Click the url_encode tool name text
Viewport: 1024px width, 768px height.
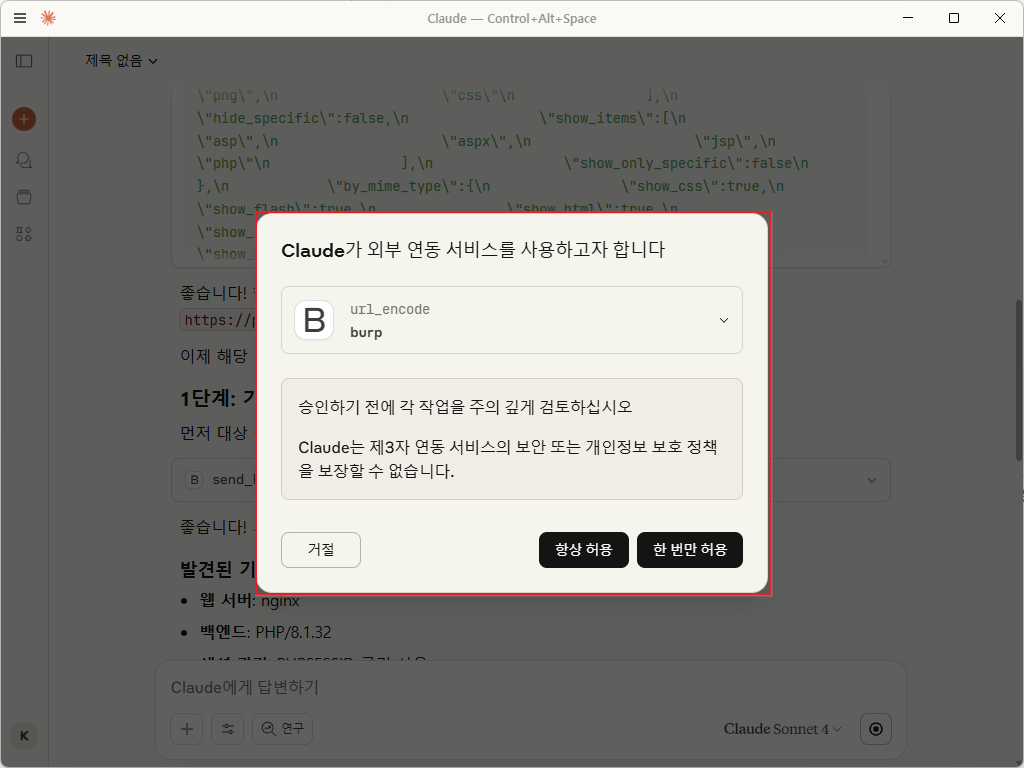390,310
